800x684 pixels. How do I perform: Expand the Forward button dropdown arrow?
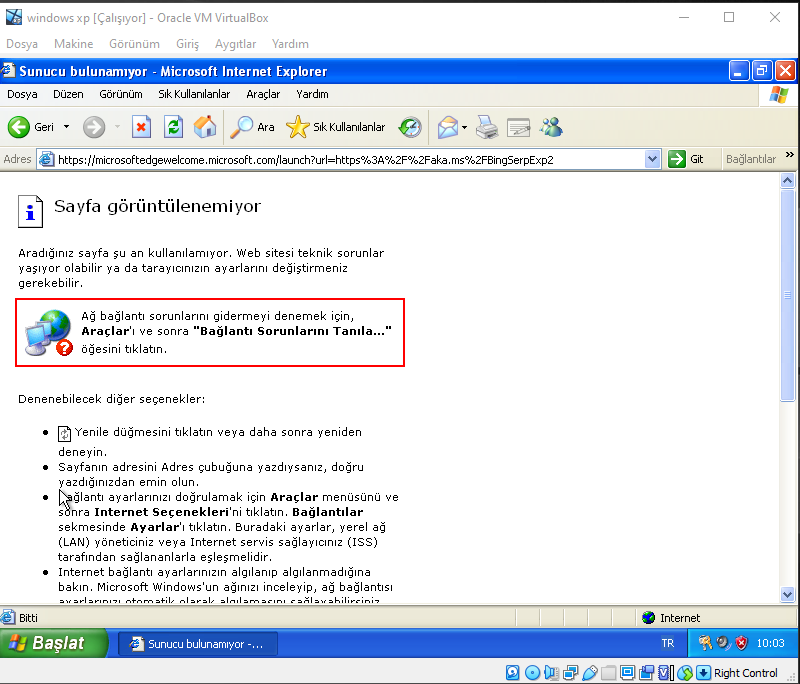[117, 126]
